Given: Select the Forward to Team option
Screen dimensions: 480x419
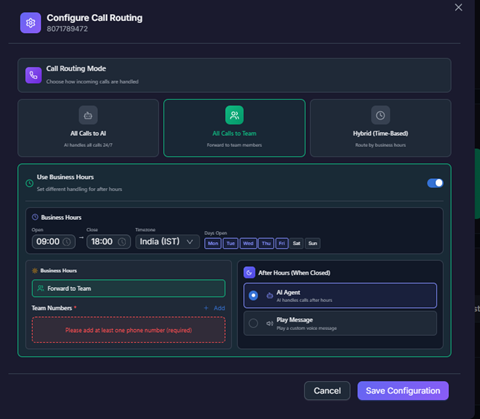Looking at the screenshot, I should pyautogui.click(x=129, y=288).
